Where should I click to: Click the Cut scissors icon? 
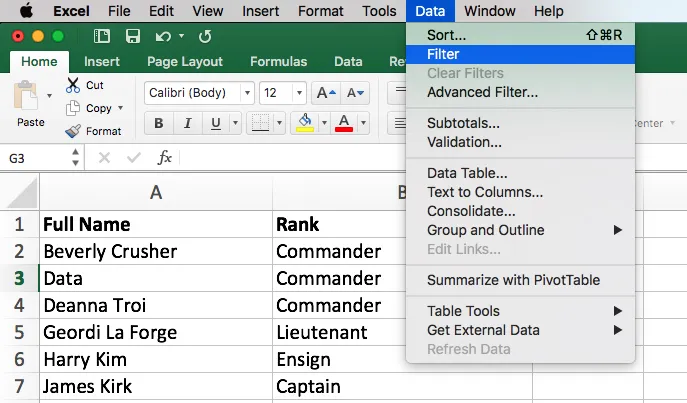73,85
